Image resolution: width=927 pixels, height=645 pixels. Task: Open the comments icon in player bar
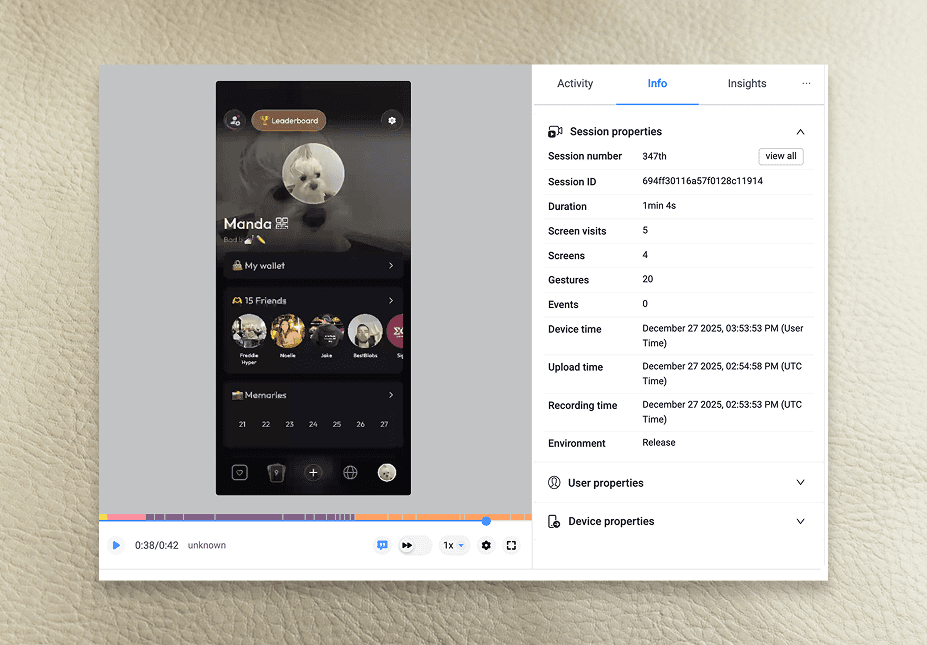pos(383,545)
